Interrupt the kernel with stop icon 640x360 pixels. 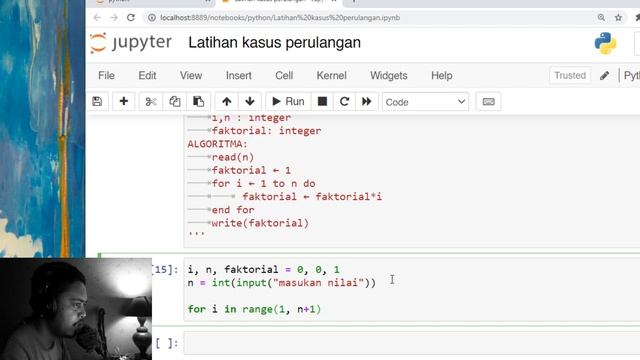pos(322,102)
